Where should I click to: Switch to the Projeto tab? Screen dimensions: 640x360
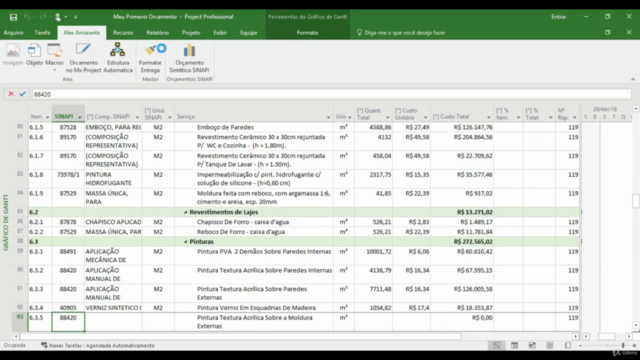pos(191,33)
